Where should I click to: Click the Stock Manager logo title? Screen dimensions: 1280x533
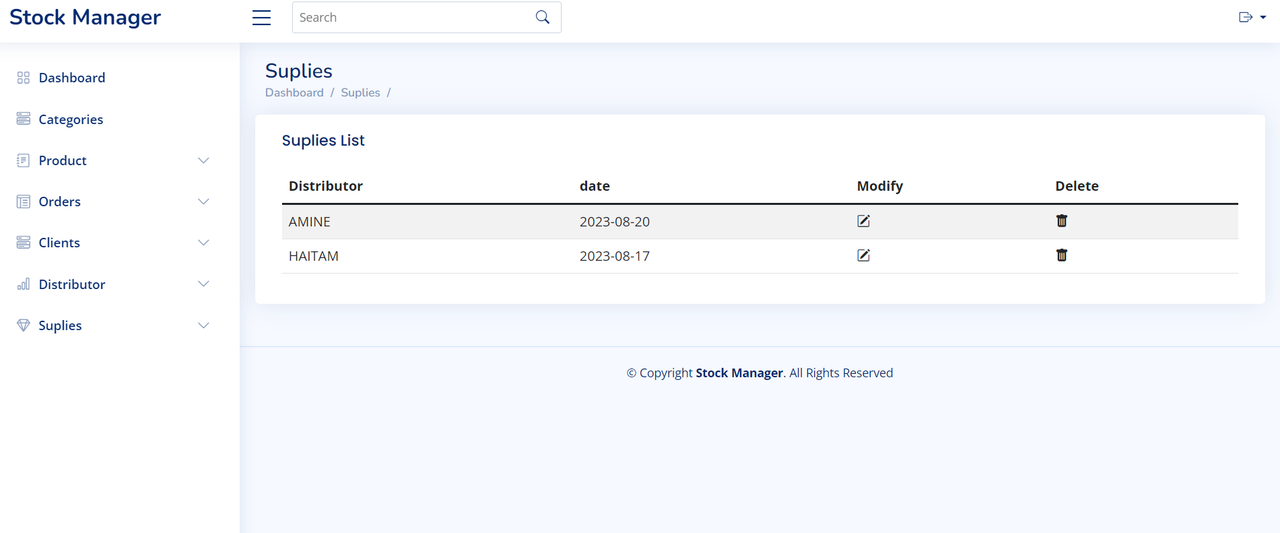coord(85,17)
